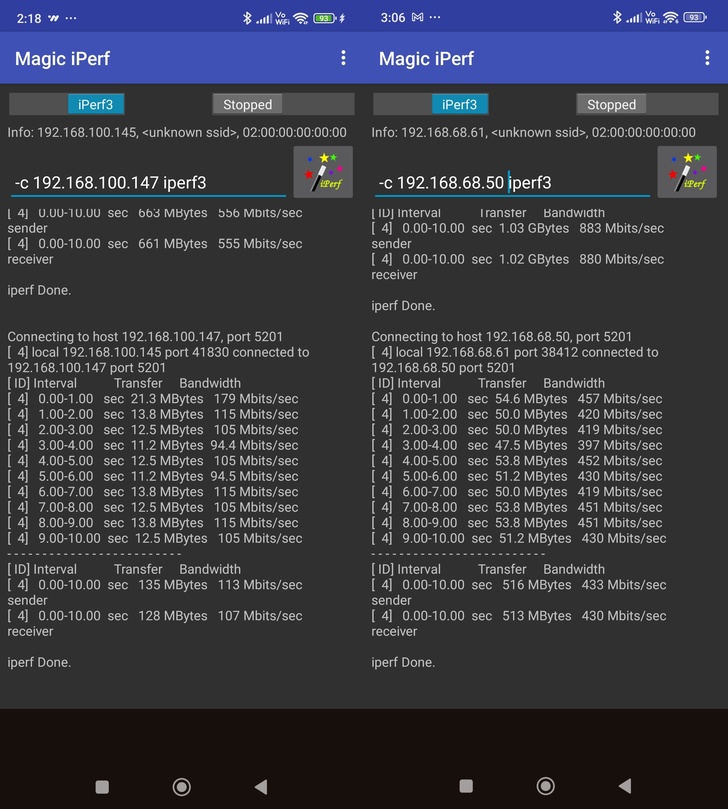Tap the magic wand iPerf icon on left screen
728x809 pixels.
(323, 172)
